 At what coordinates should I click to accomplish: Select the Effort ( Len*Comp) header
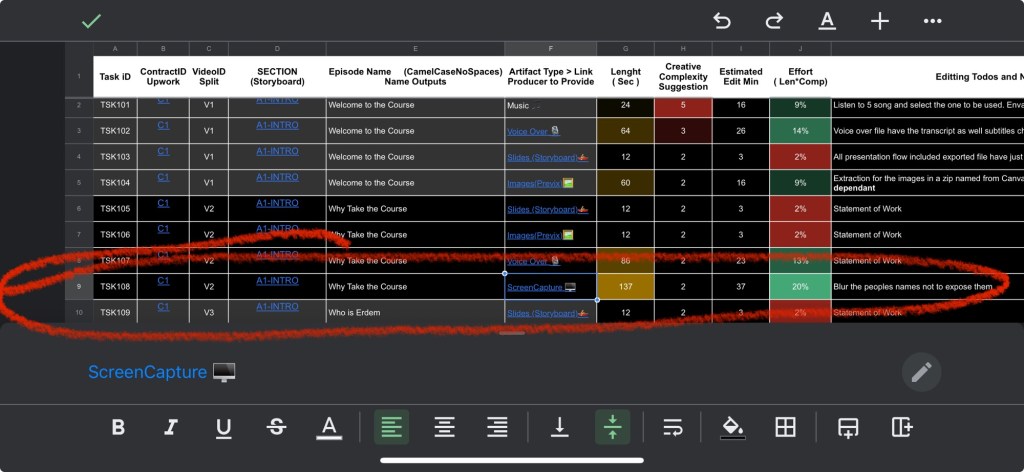click(x=800, y=76)
